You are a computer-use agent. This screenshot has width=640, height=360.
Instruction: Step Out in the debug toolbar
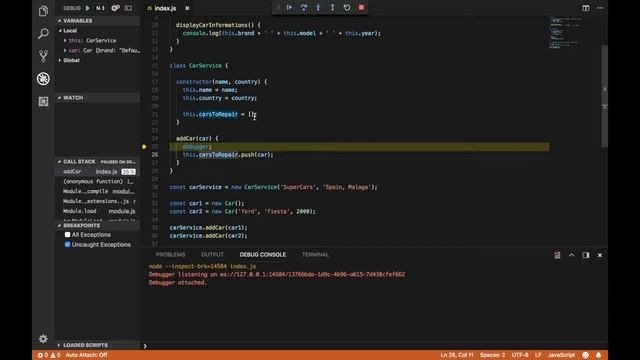pyautogui.click(x=332, y=7)
